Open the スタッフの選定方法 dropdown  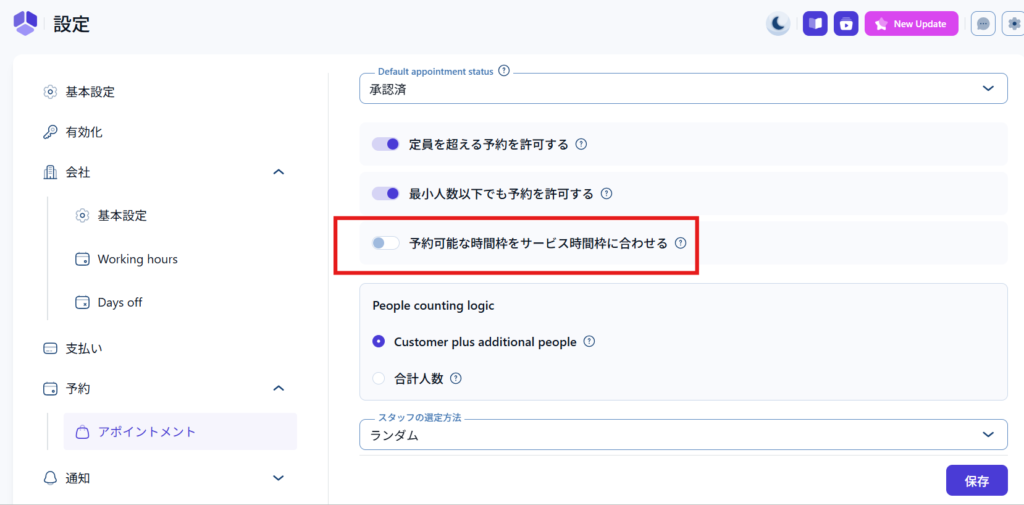tap(683, 435)
